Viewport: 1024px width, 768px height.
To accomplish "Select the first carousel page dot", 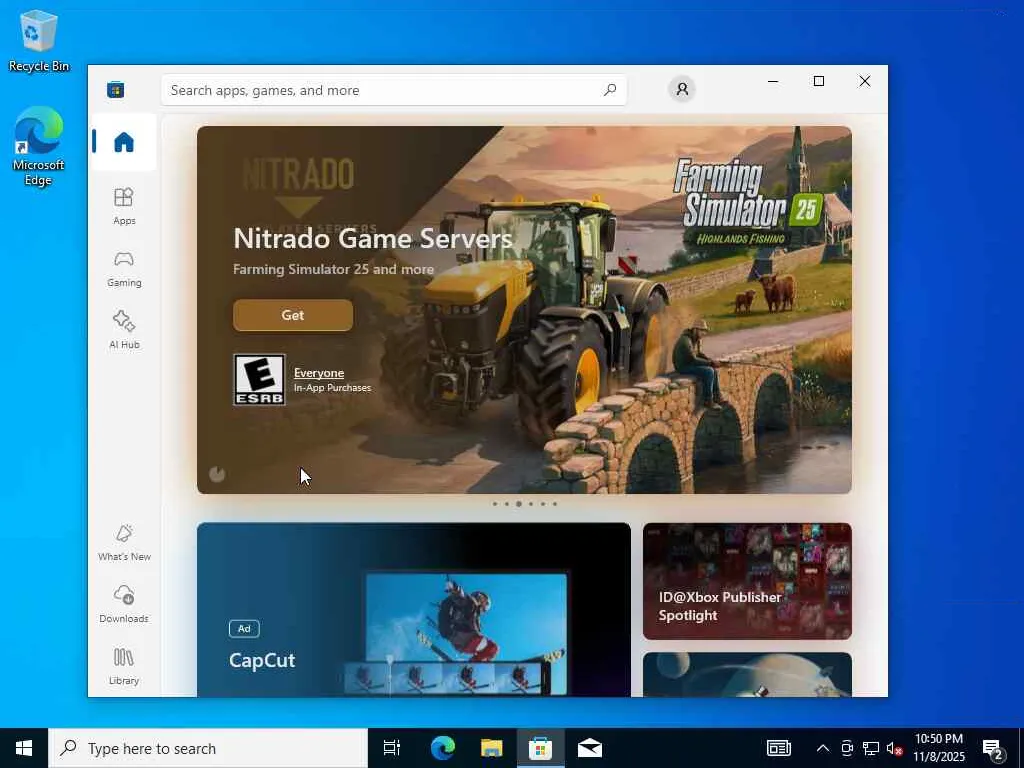I will click(x=495, y=504).
